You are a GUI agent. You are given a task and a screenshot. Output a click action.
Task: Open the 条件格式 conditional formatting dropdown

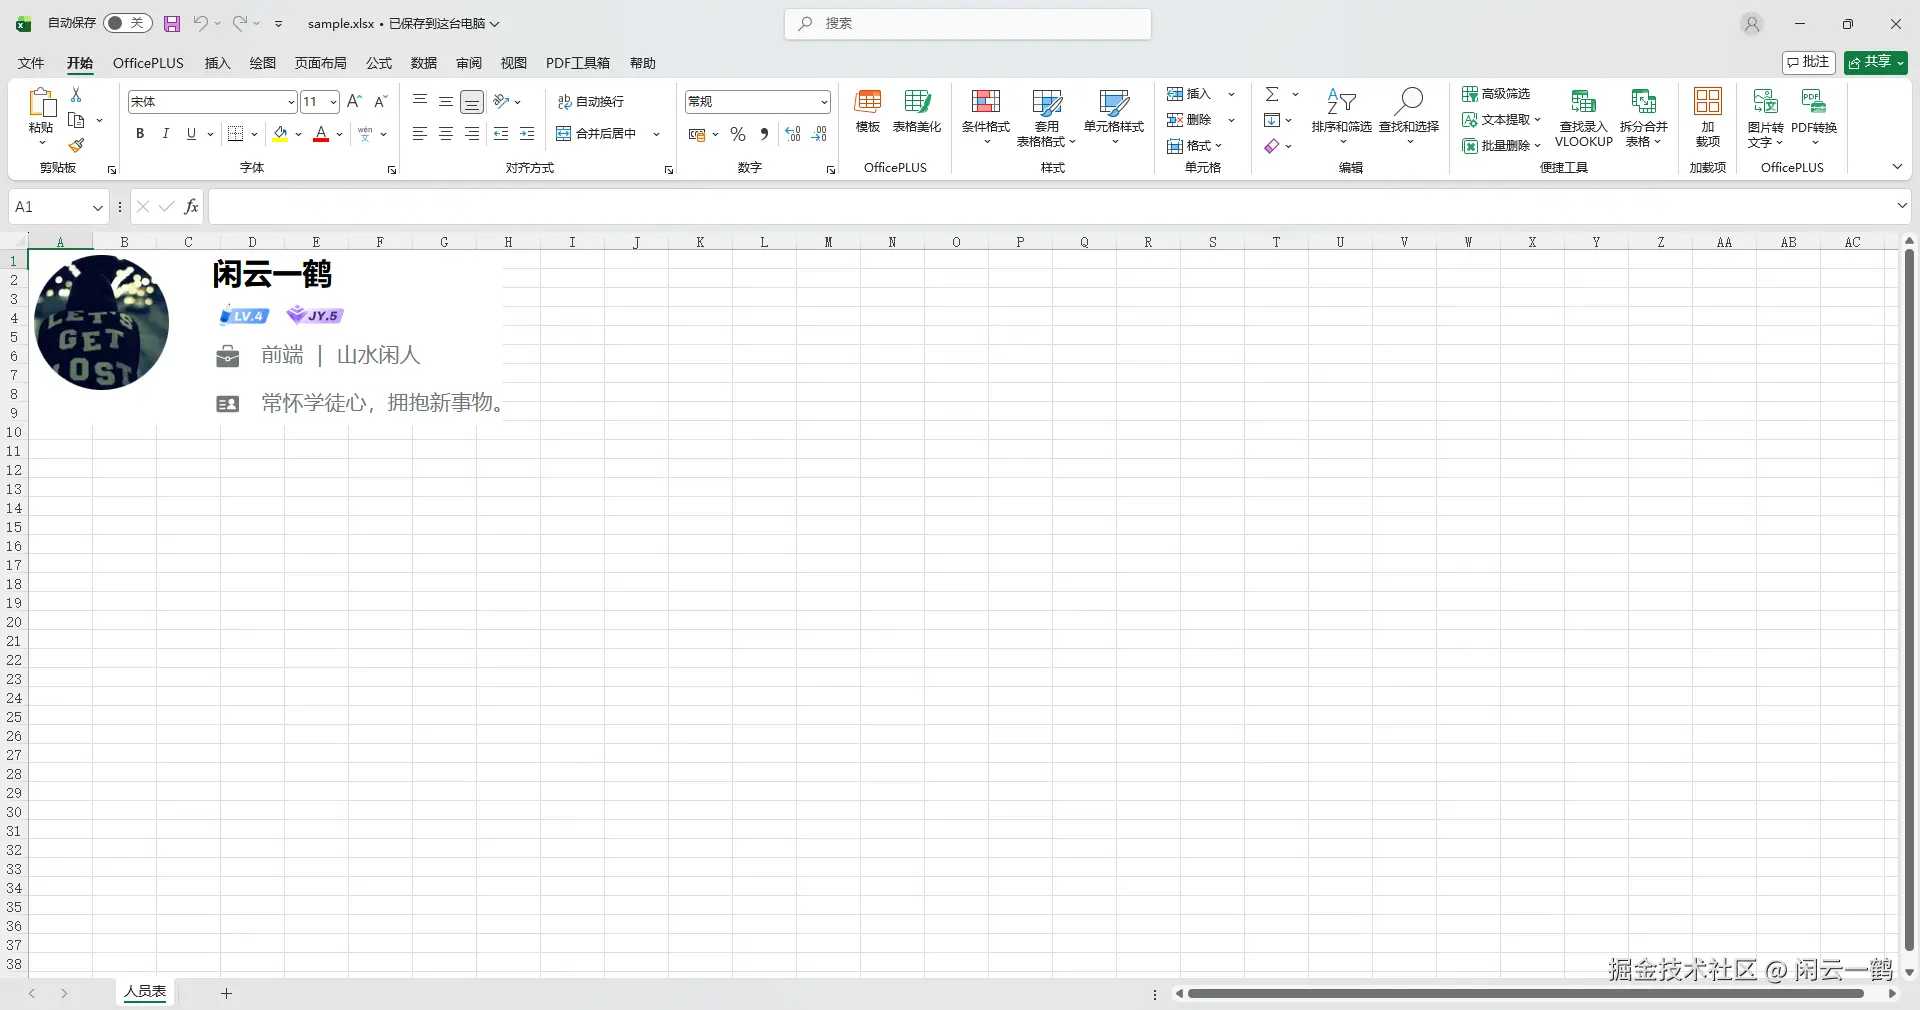986,118
